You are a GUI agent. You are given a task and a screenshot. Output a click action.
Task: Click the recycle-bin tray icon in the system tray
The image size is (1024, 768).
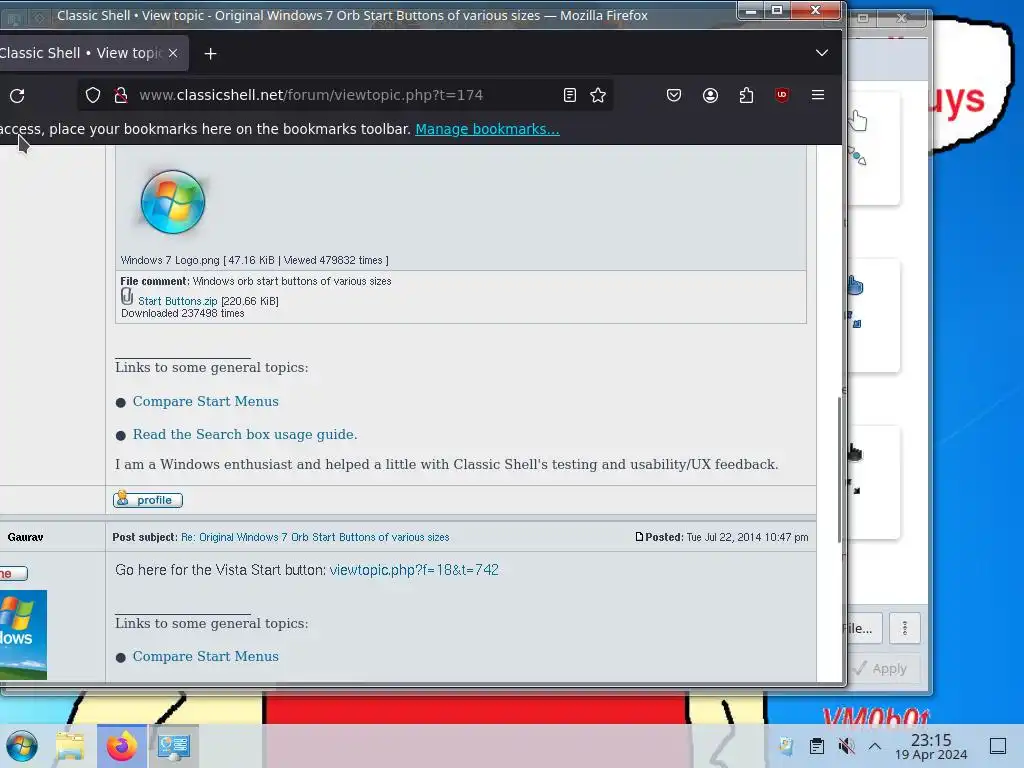pos(786,746)
